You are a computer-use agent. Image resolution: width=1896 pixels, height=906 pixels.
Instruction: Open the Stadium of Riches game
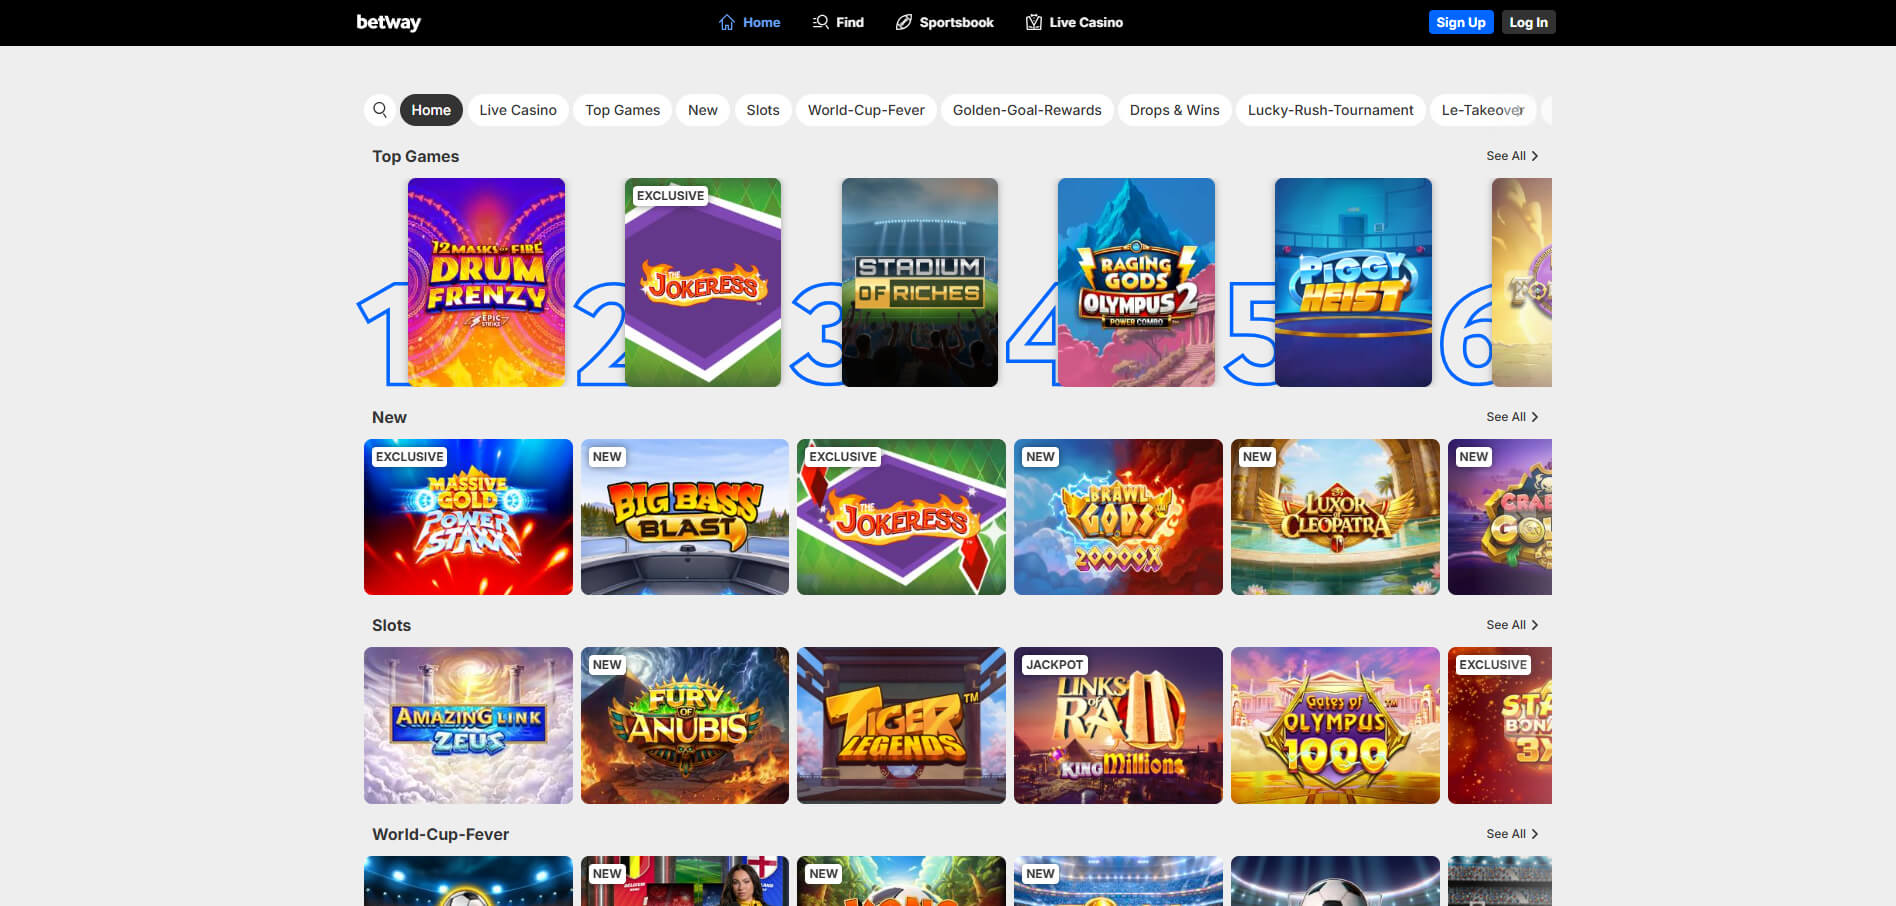point(920,282)
